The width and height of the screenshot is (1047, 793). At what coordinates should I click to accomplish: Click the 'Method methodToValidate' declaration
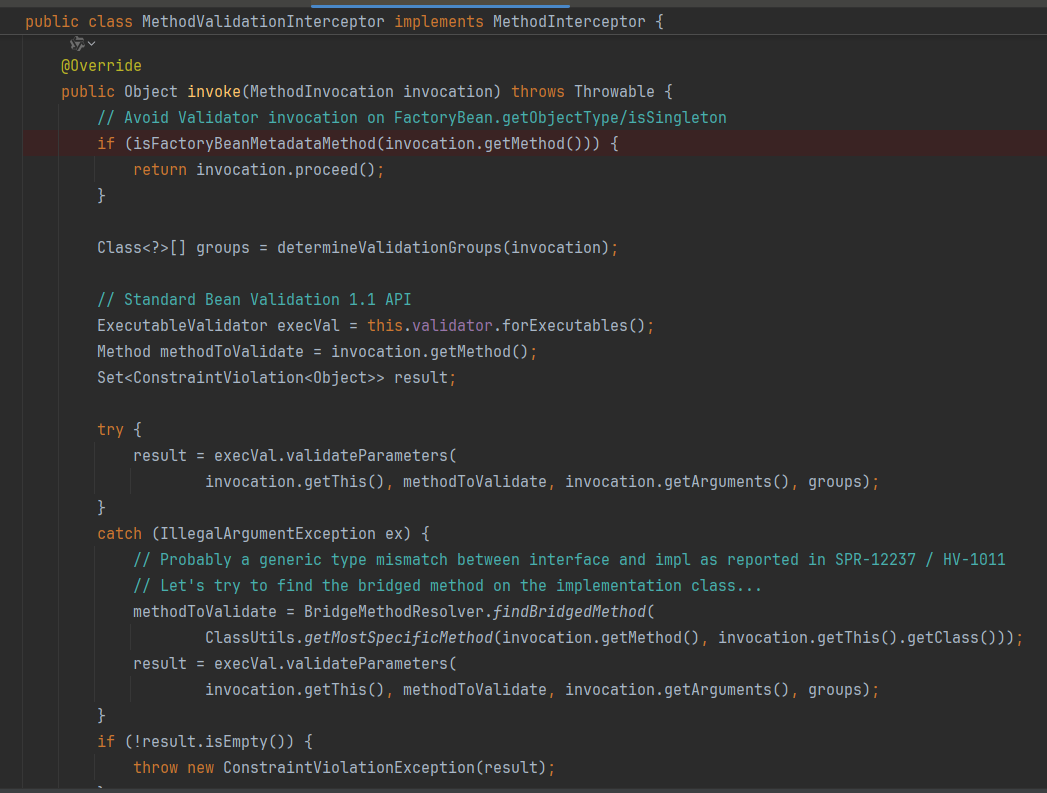click(200, 352)
